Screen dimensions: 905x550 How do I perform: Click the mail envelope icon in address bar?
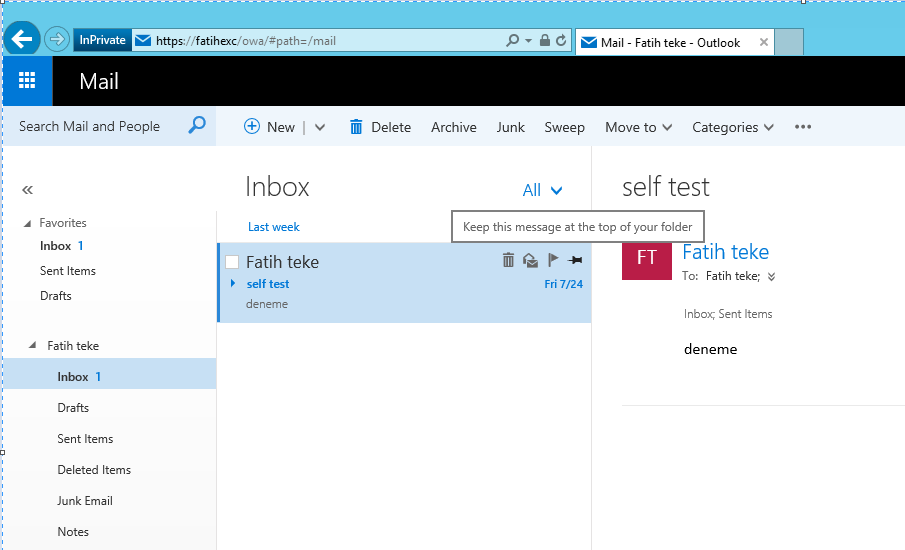point(143,40)
